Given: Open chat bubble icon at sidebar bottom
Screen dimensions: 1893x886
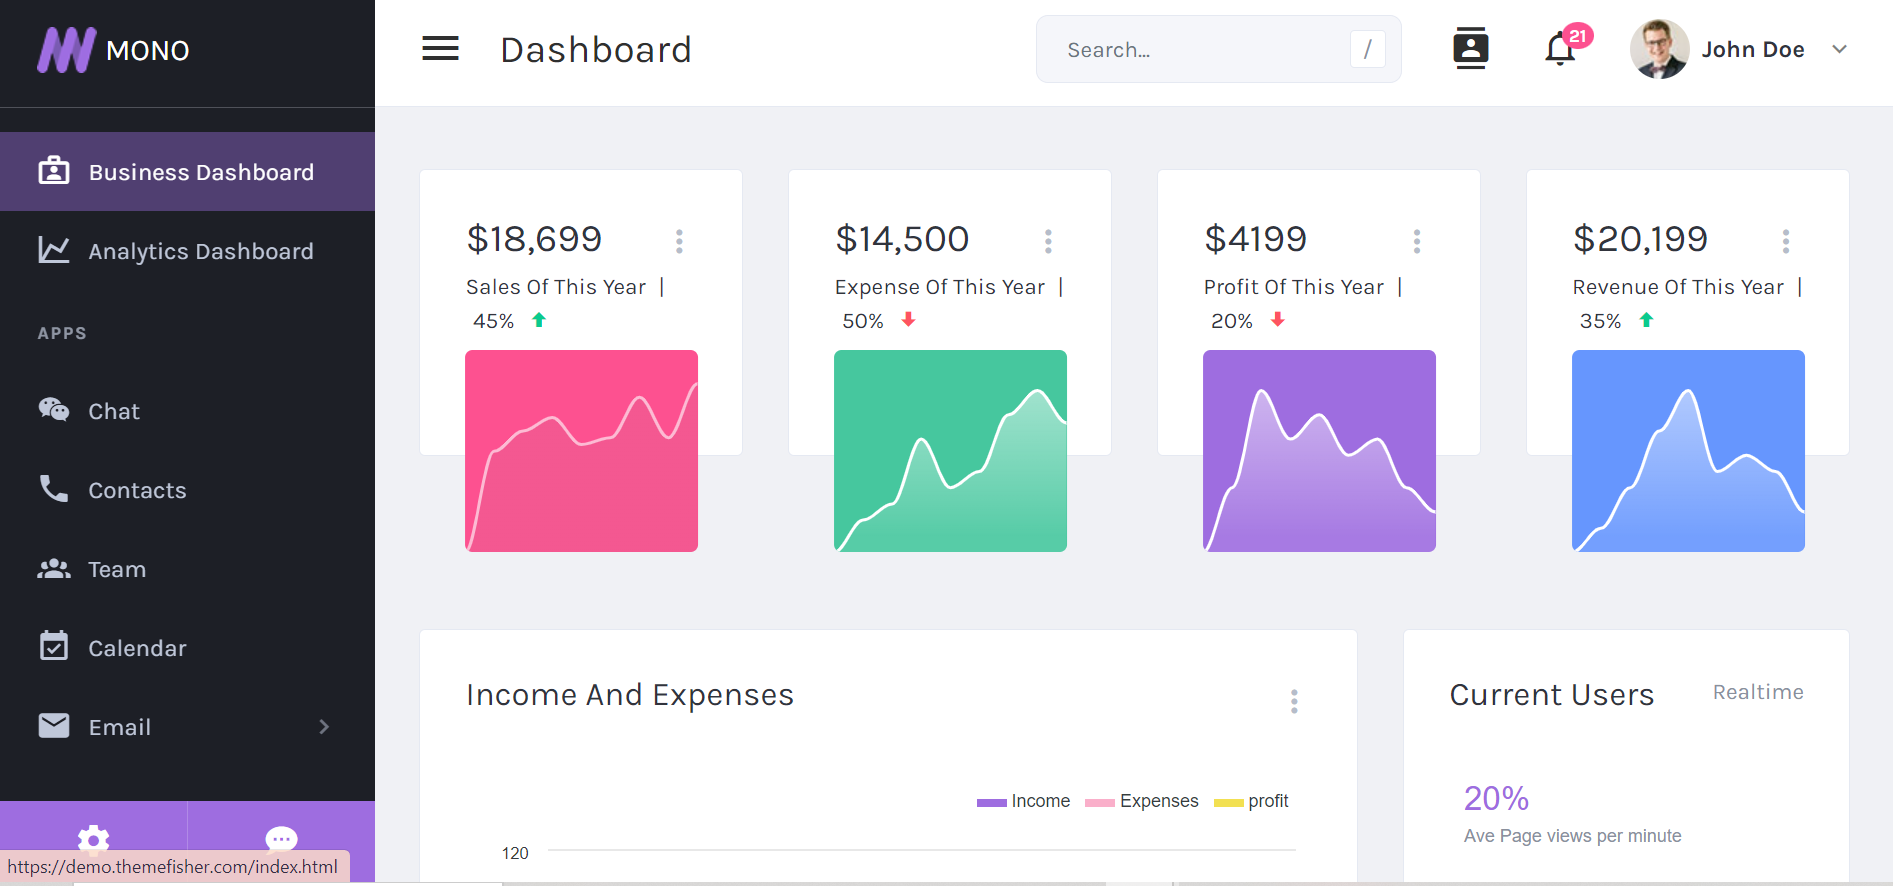Looking at the screenshot, I should pyautogui.click(x=281, y=838).
